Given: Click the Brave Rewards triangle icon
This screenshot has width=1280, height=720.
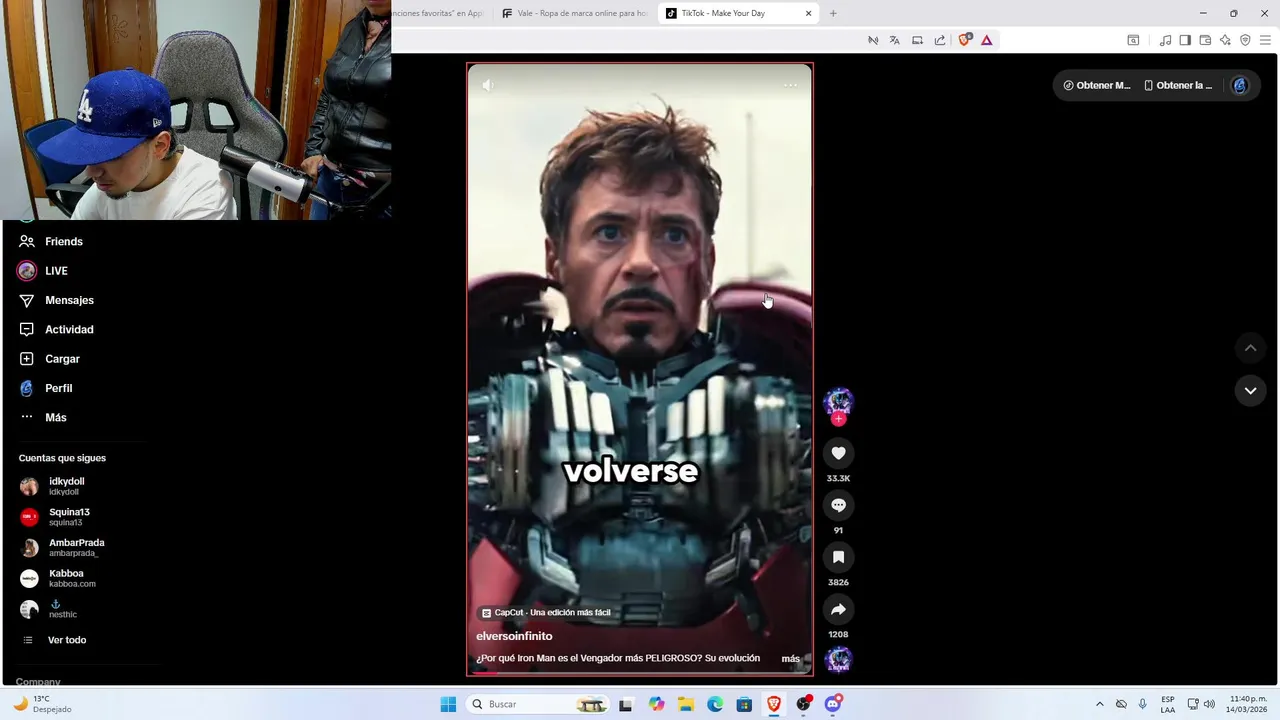Looking at the screenshot, I should tap(986, 40).
